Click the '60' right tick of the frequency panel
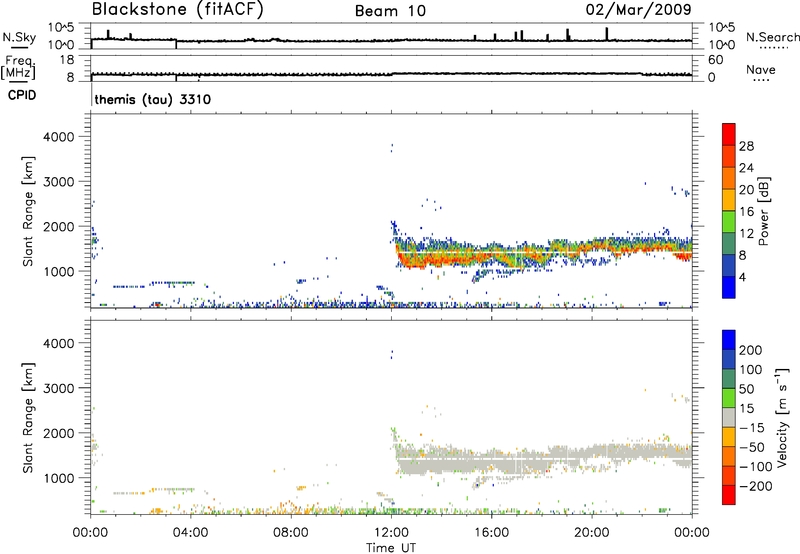This screenshot has width=800, height=554. pyautogui.click(x=715, y=60)
